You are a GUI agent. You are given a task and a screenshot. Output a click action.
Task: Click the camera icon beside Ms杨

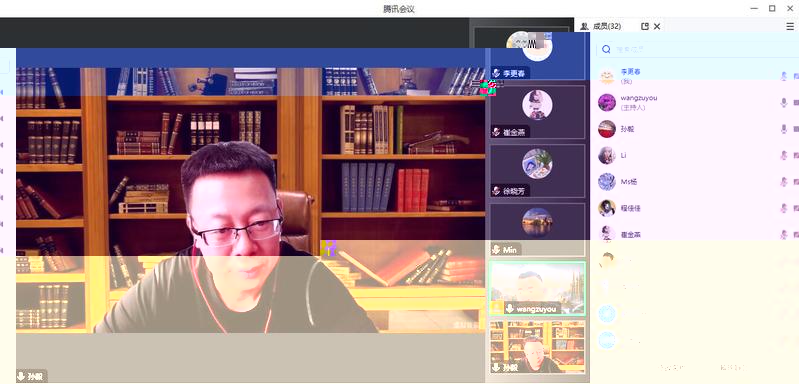(796, 182)
